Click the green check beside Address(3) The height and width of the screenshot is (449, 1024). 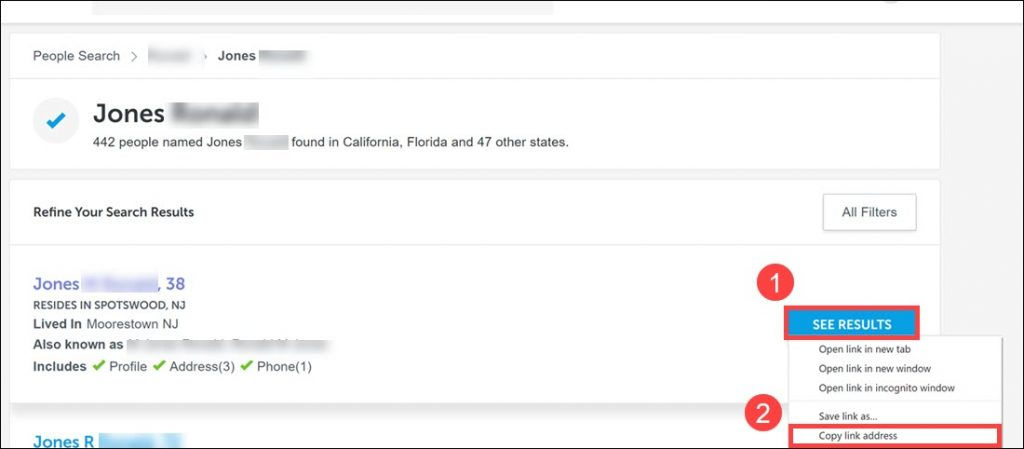tap(159, 367)
